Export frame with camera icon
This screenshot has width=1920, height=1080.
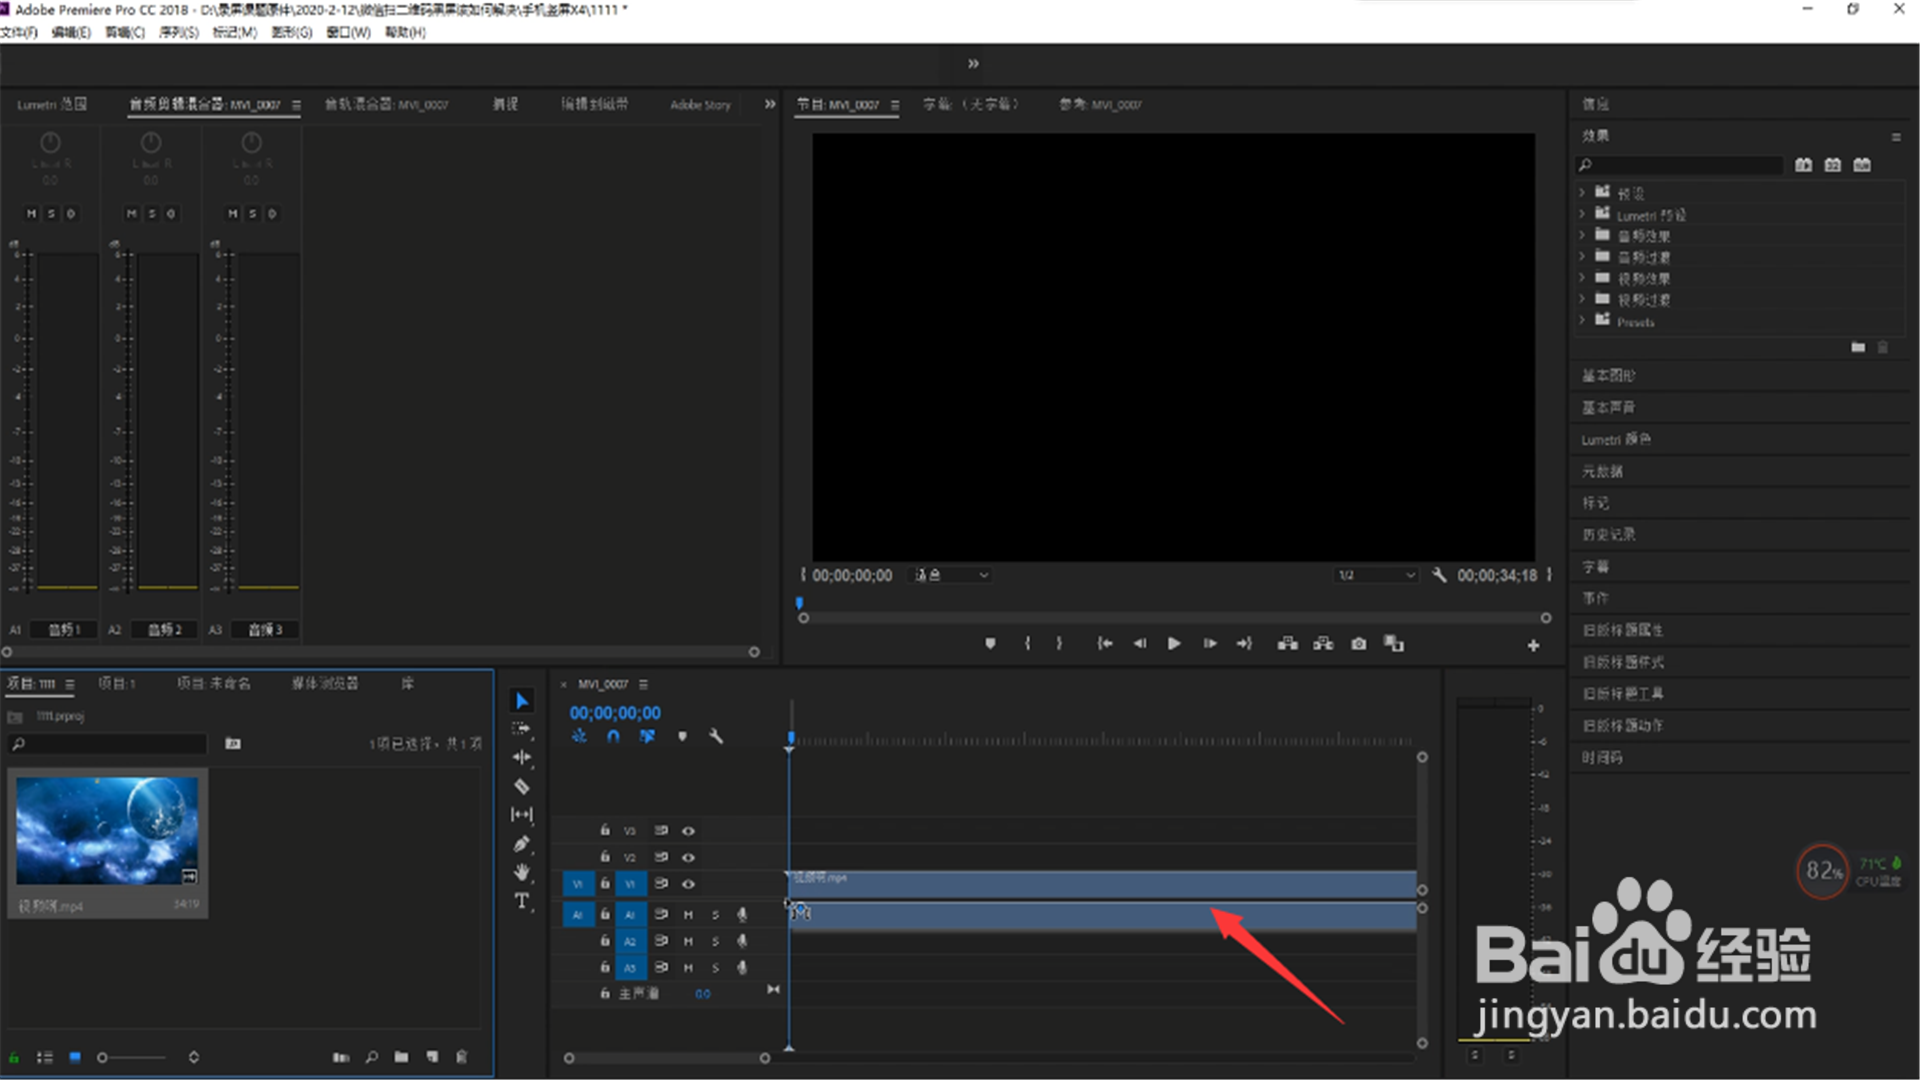[x=1358, y=644]
